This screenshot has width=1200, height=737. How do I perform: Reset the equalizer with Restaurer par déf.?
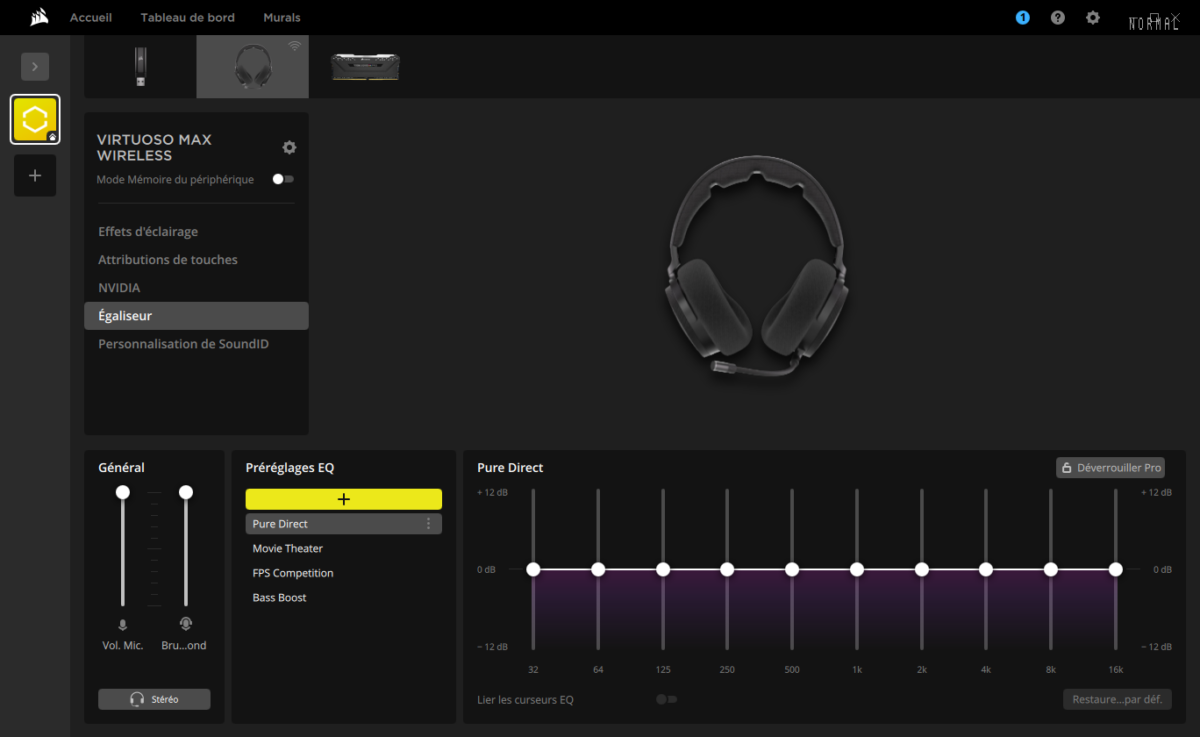[x=1116, y=699]
